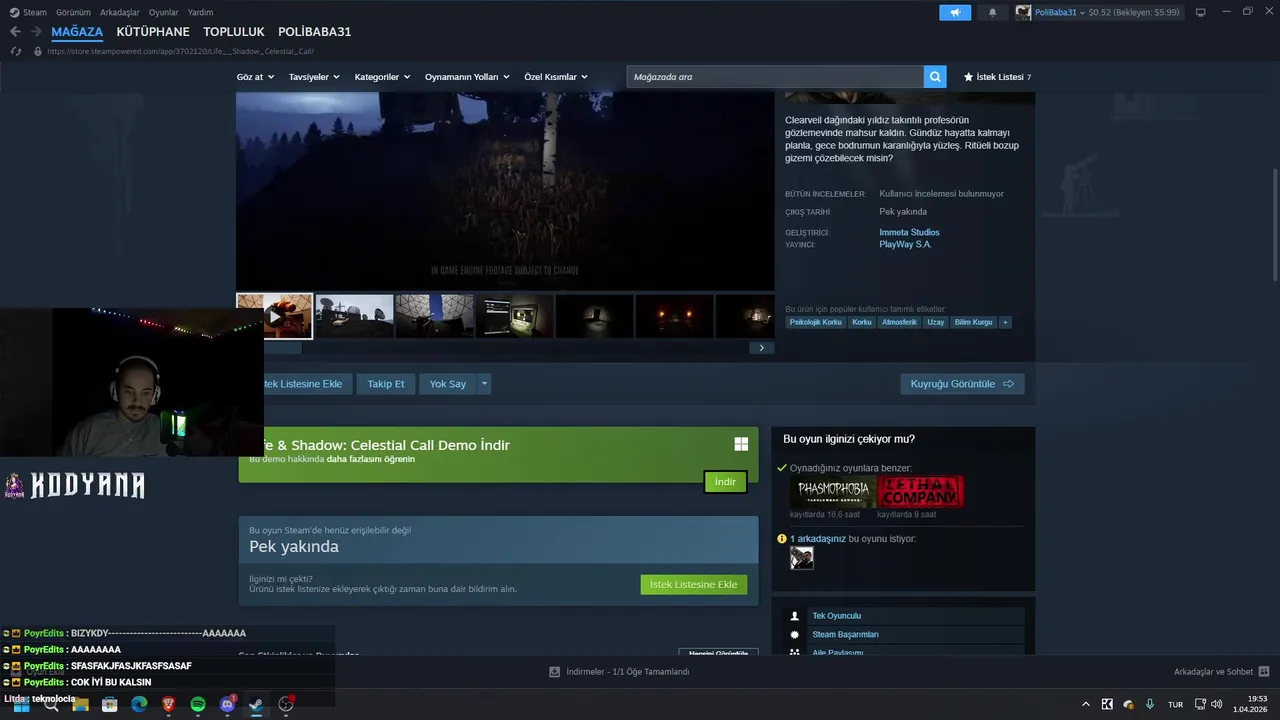
Task: Show hidden system tray icons chevron
Action: click(1086, 704)
